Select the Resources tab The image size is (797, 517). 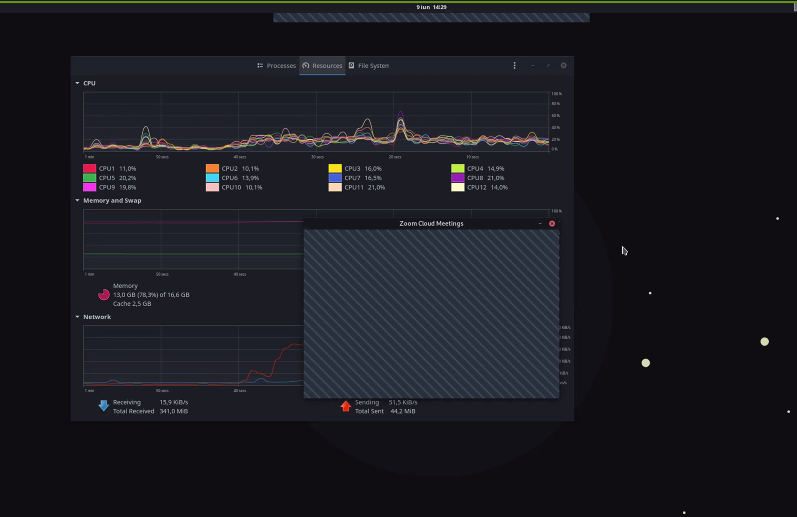coord(322,66)
